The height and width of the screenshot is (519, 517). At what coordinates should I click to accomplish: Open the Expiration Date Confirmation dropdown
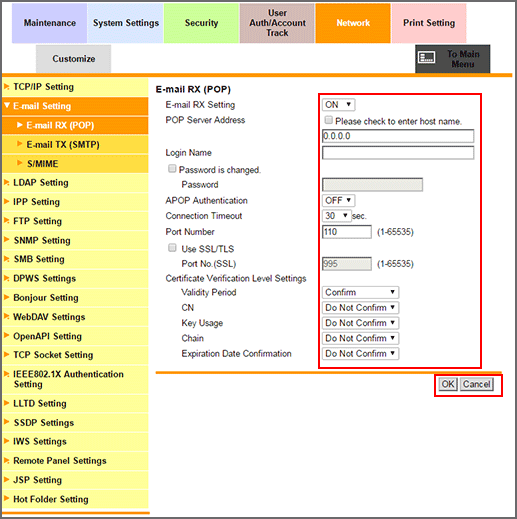pyautogui.click(x=360, y=354)
